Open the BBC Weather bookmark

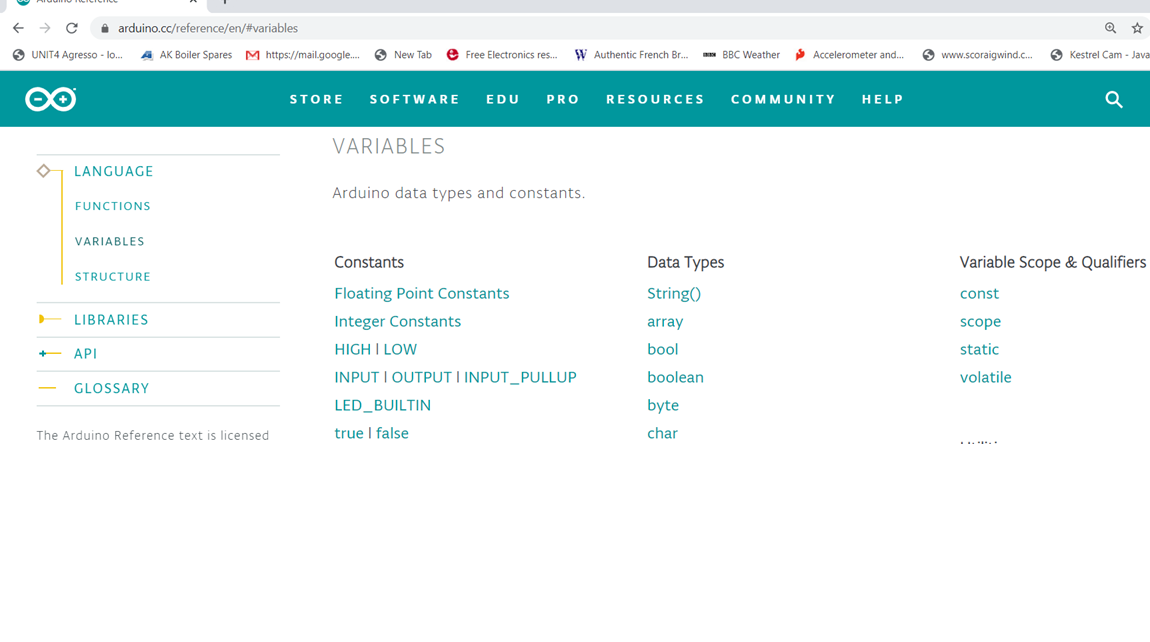point(741,55)
